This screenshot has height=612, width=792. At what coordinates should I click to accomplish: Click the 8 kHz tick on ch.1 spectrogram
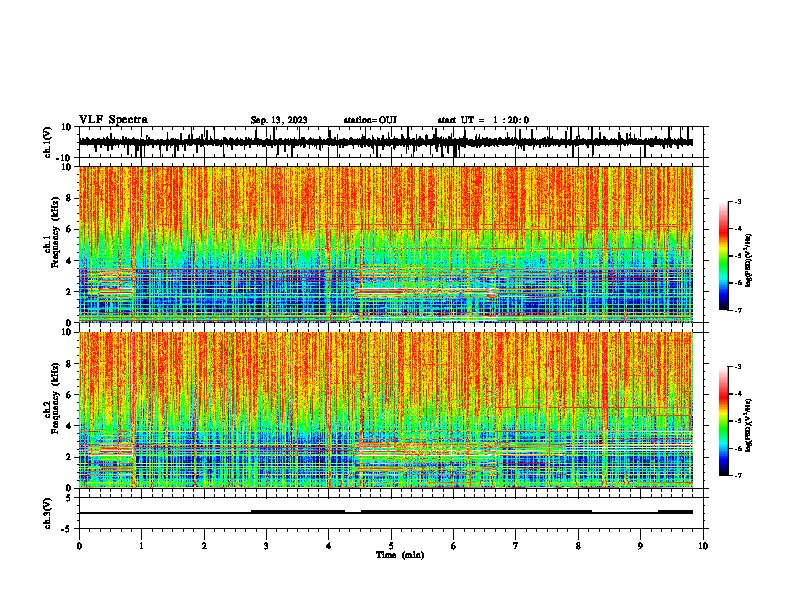point(70,198)
